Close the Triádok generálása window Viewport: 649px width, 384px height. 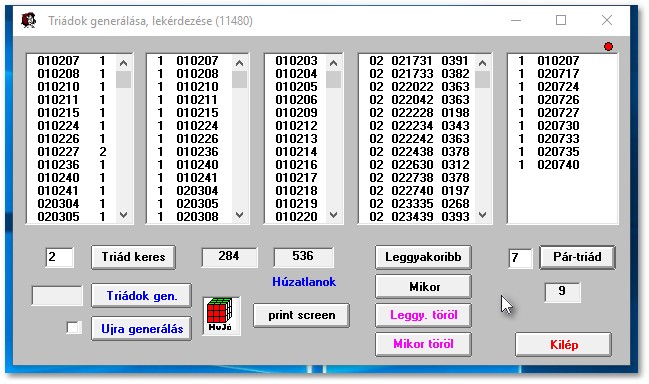tap(607, 20)
